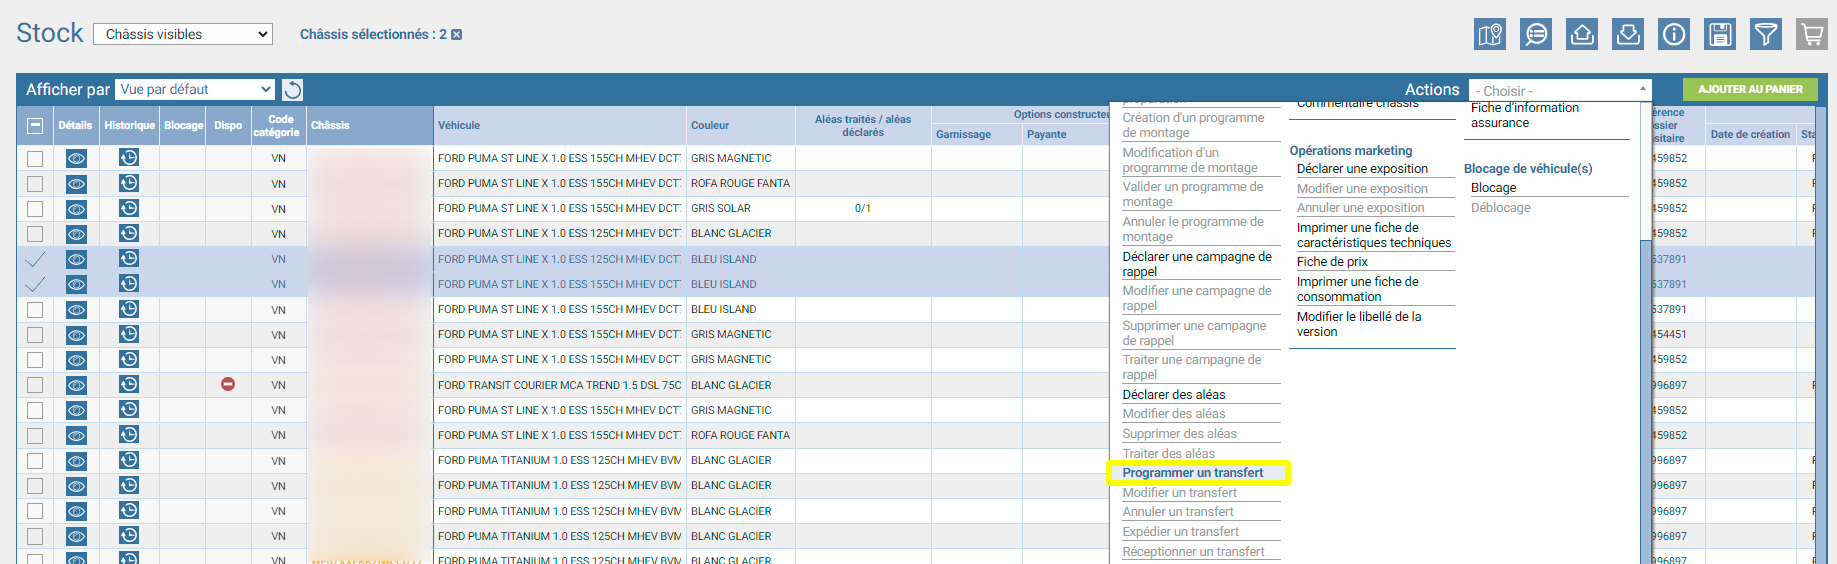Screen dimensions: 1837x564
Task: View details eye for BLEU ISLAND 155CH row
Action: click(x=76, y=310)
